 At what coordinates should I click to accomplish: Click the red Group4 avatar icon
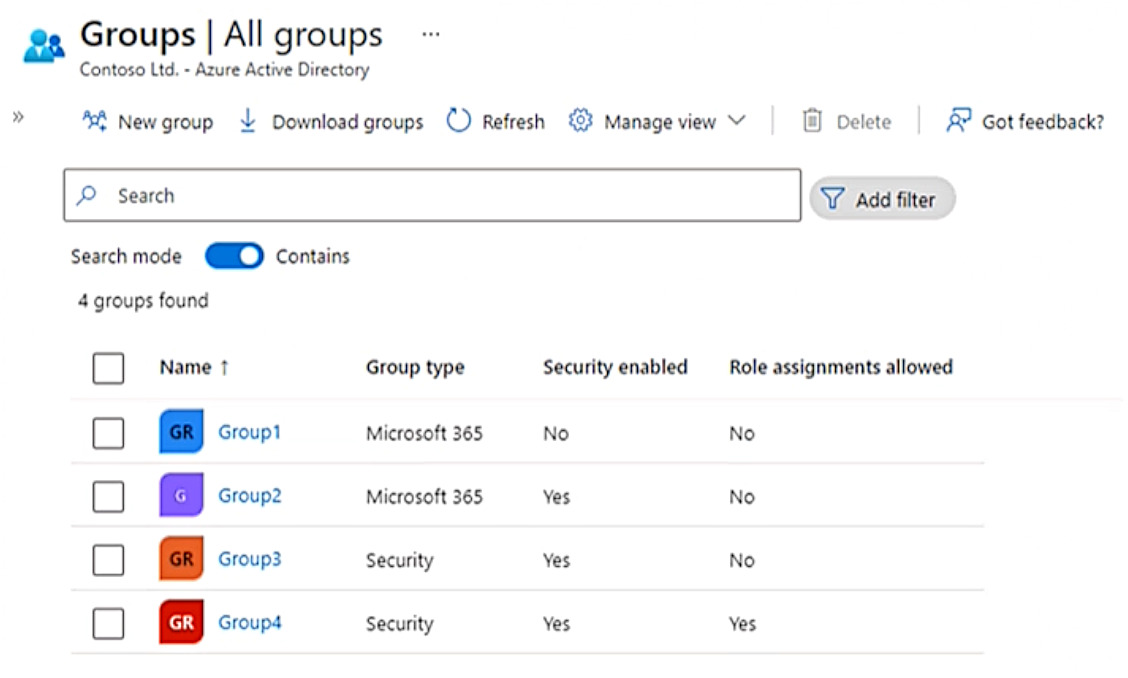[181, 622]
